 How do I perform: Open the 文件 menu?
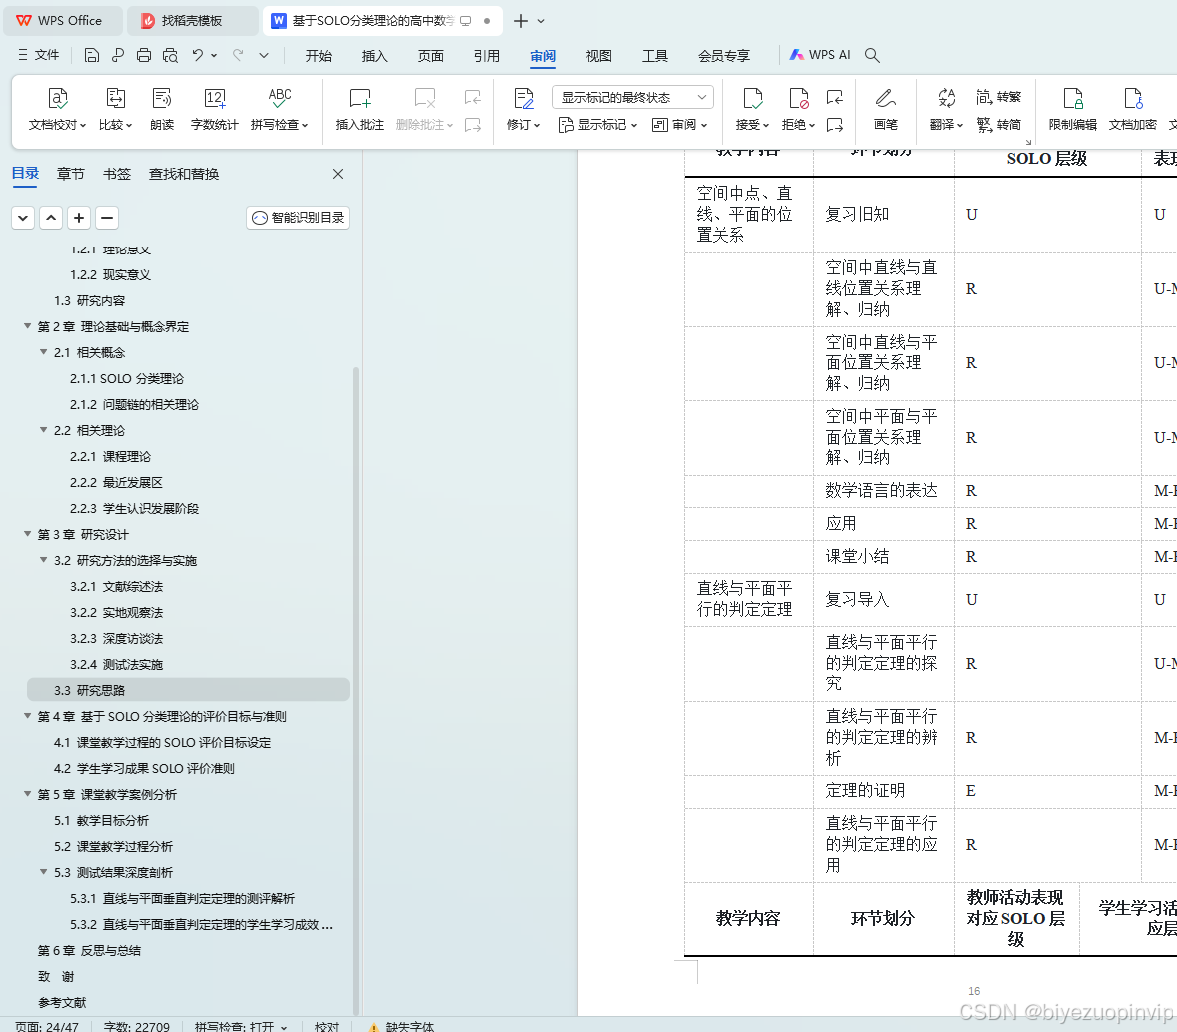click(x=38, y=55)
